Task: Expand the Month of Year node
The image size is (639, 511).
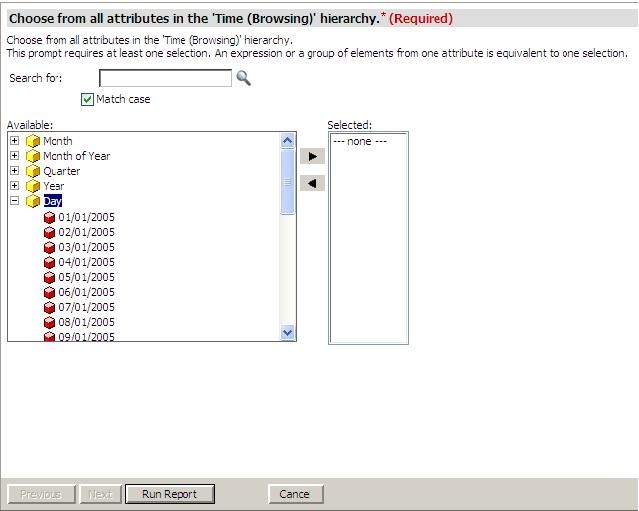Action: tap(15, 156)
